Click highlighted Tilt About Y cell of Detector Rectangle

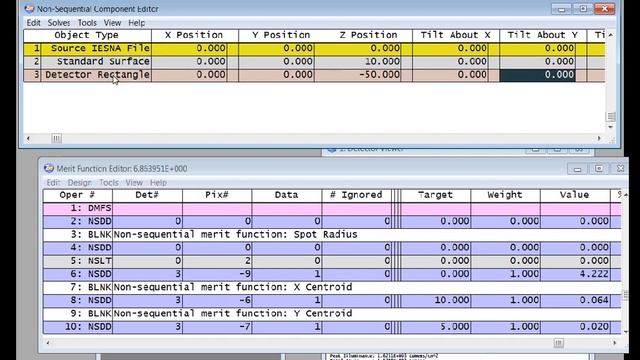tap(537, 75)
